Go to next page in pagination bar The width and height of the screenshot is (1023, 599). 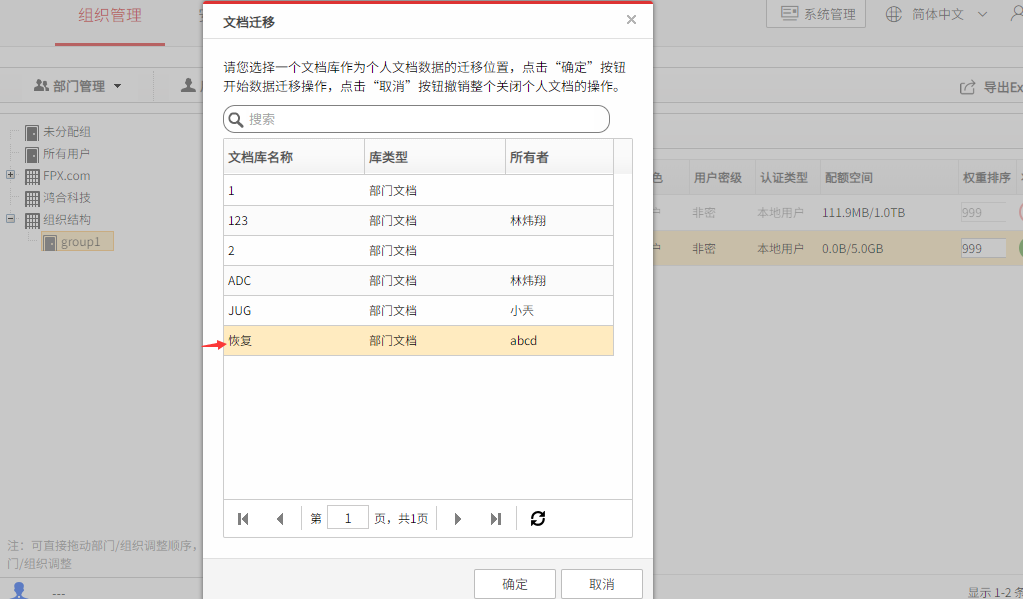[x=457, y=519]
